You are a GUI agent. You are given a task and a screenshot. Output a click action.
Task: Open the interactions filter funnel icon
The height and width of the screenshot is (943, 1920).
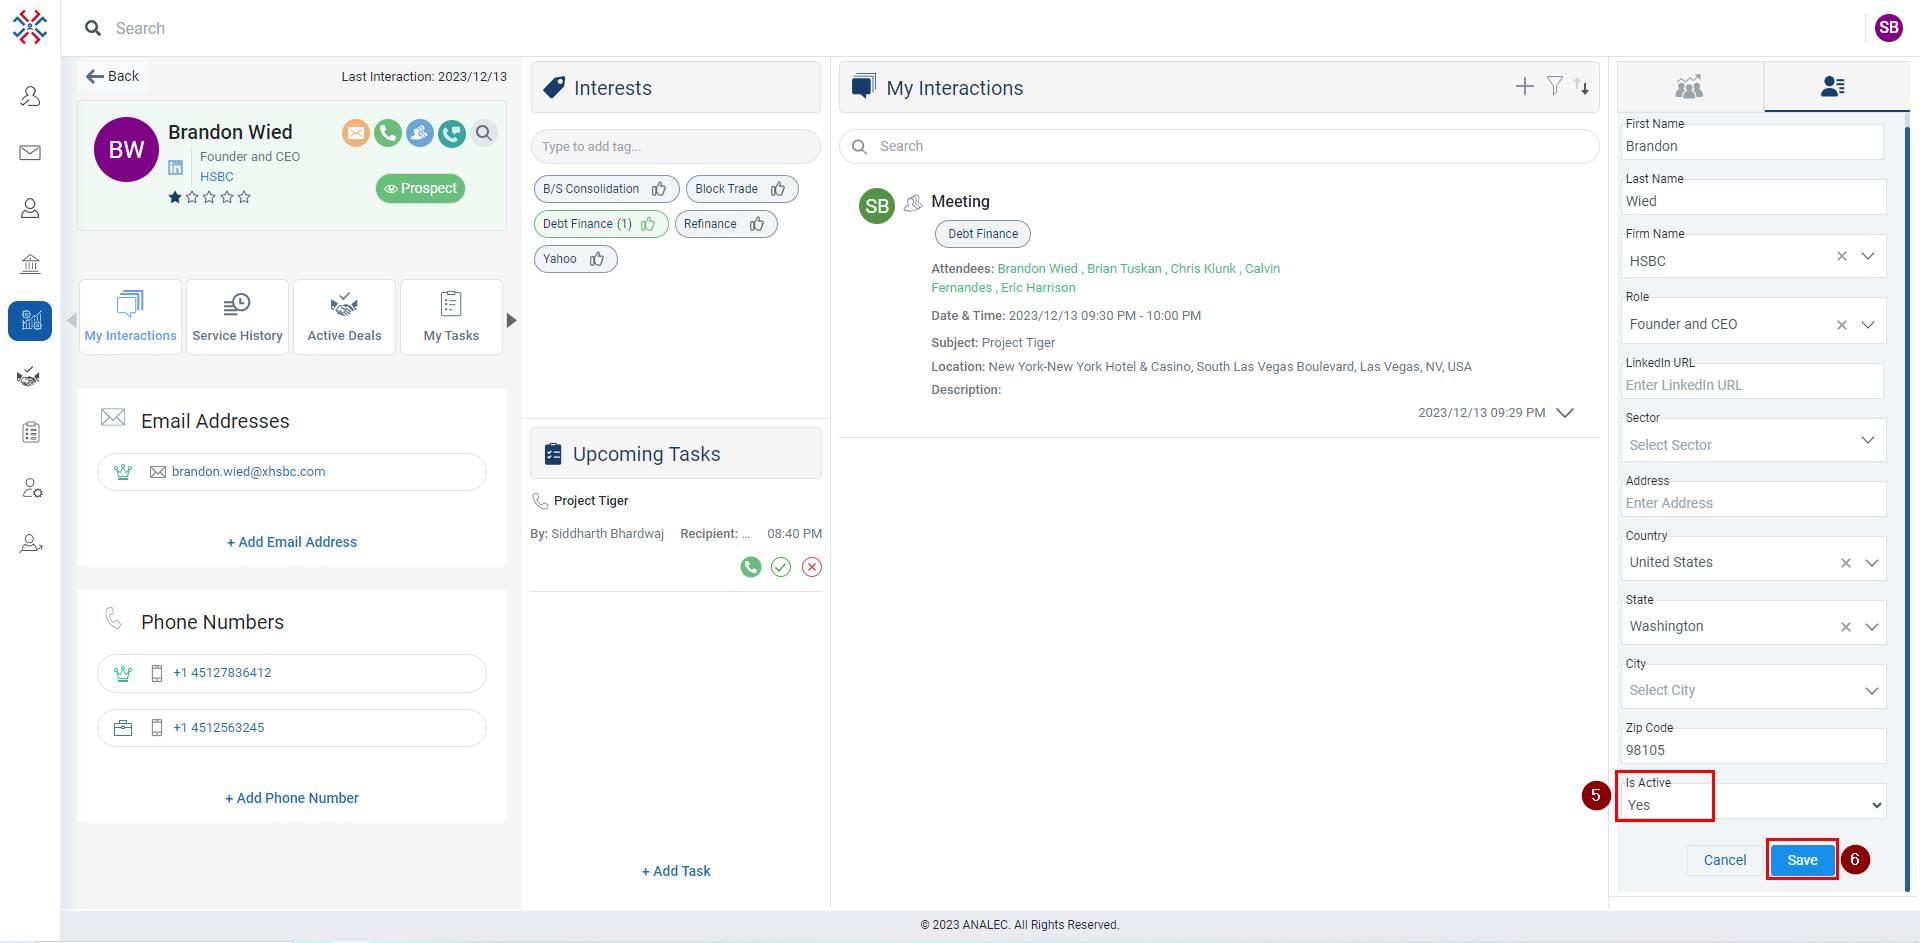click(1555, 86)
